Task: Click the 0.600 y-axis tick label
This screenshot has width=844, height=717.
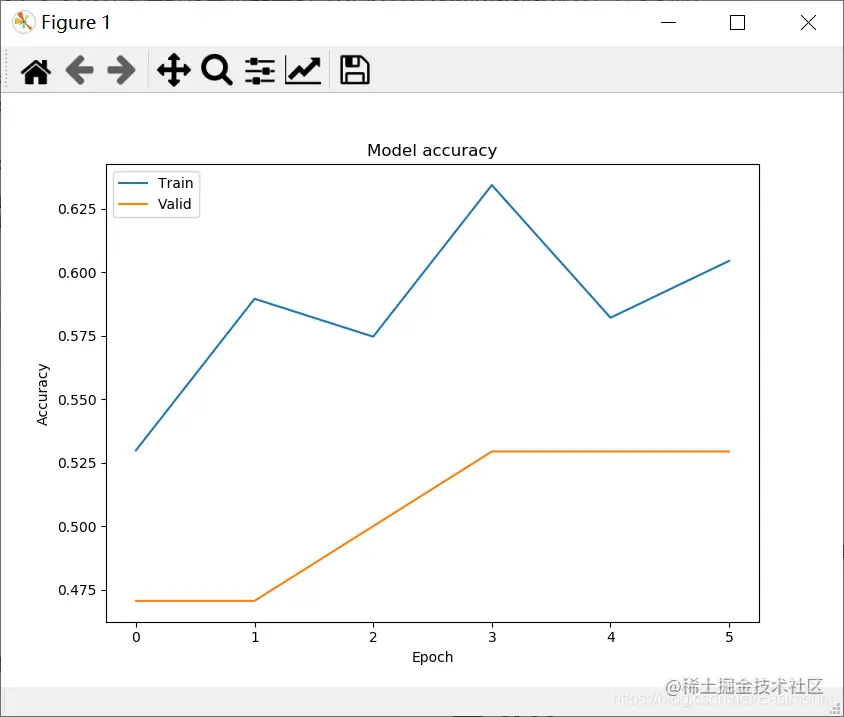Action: pos(77,273)
